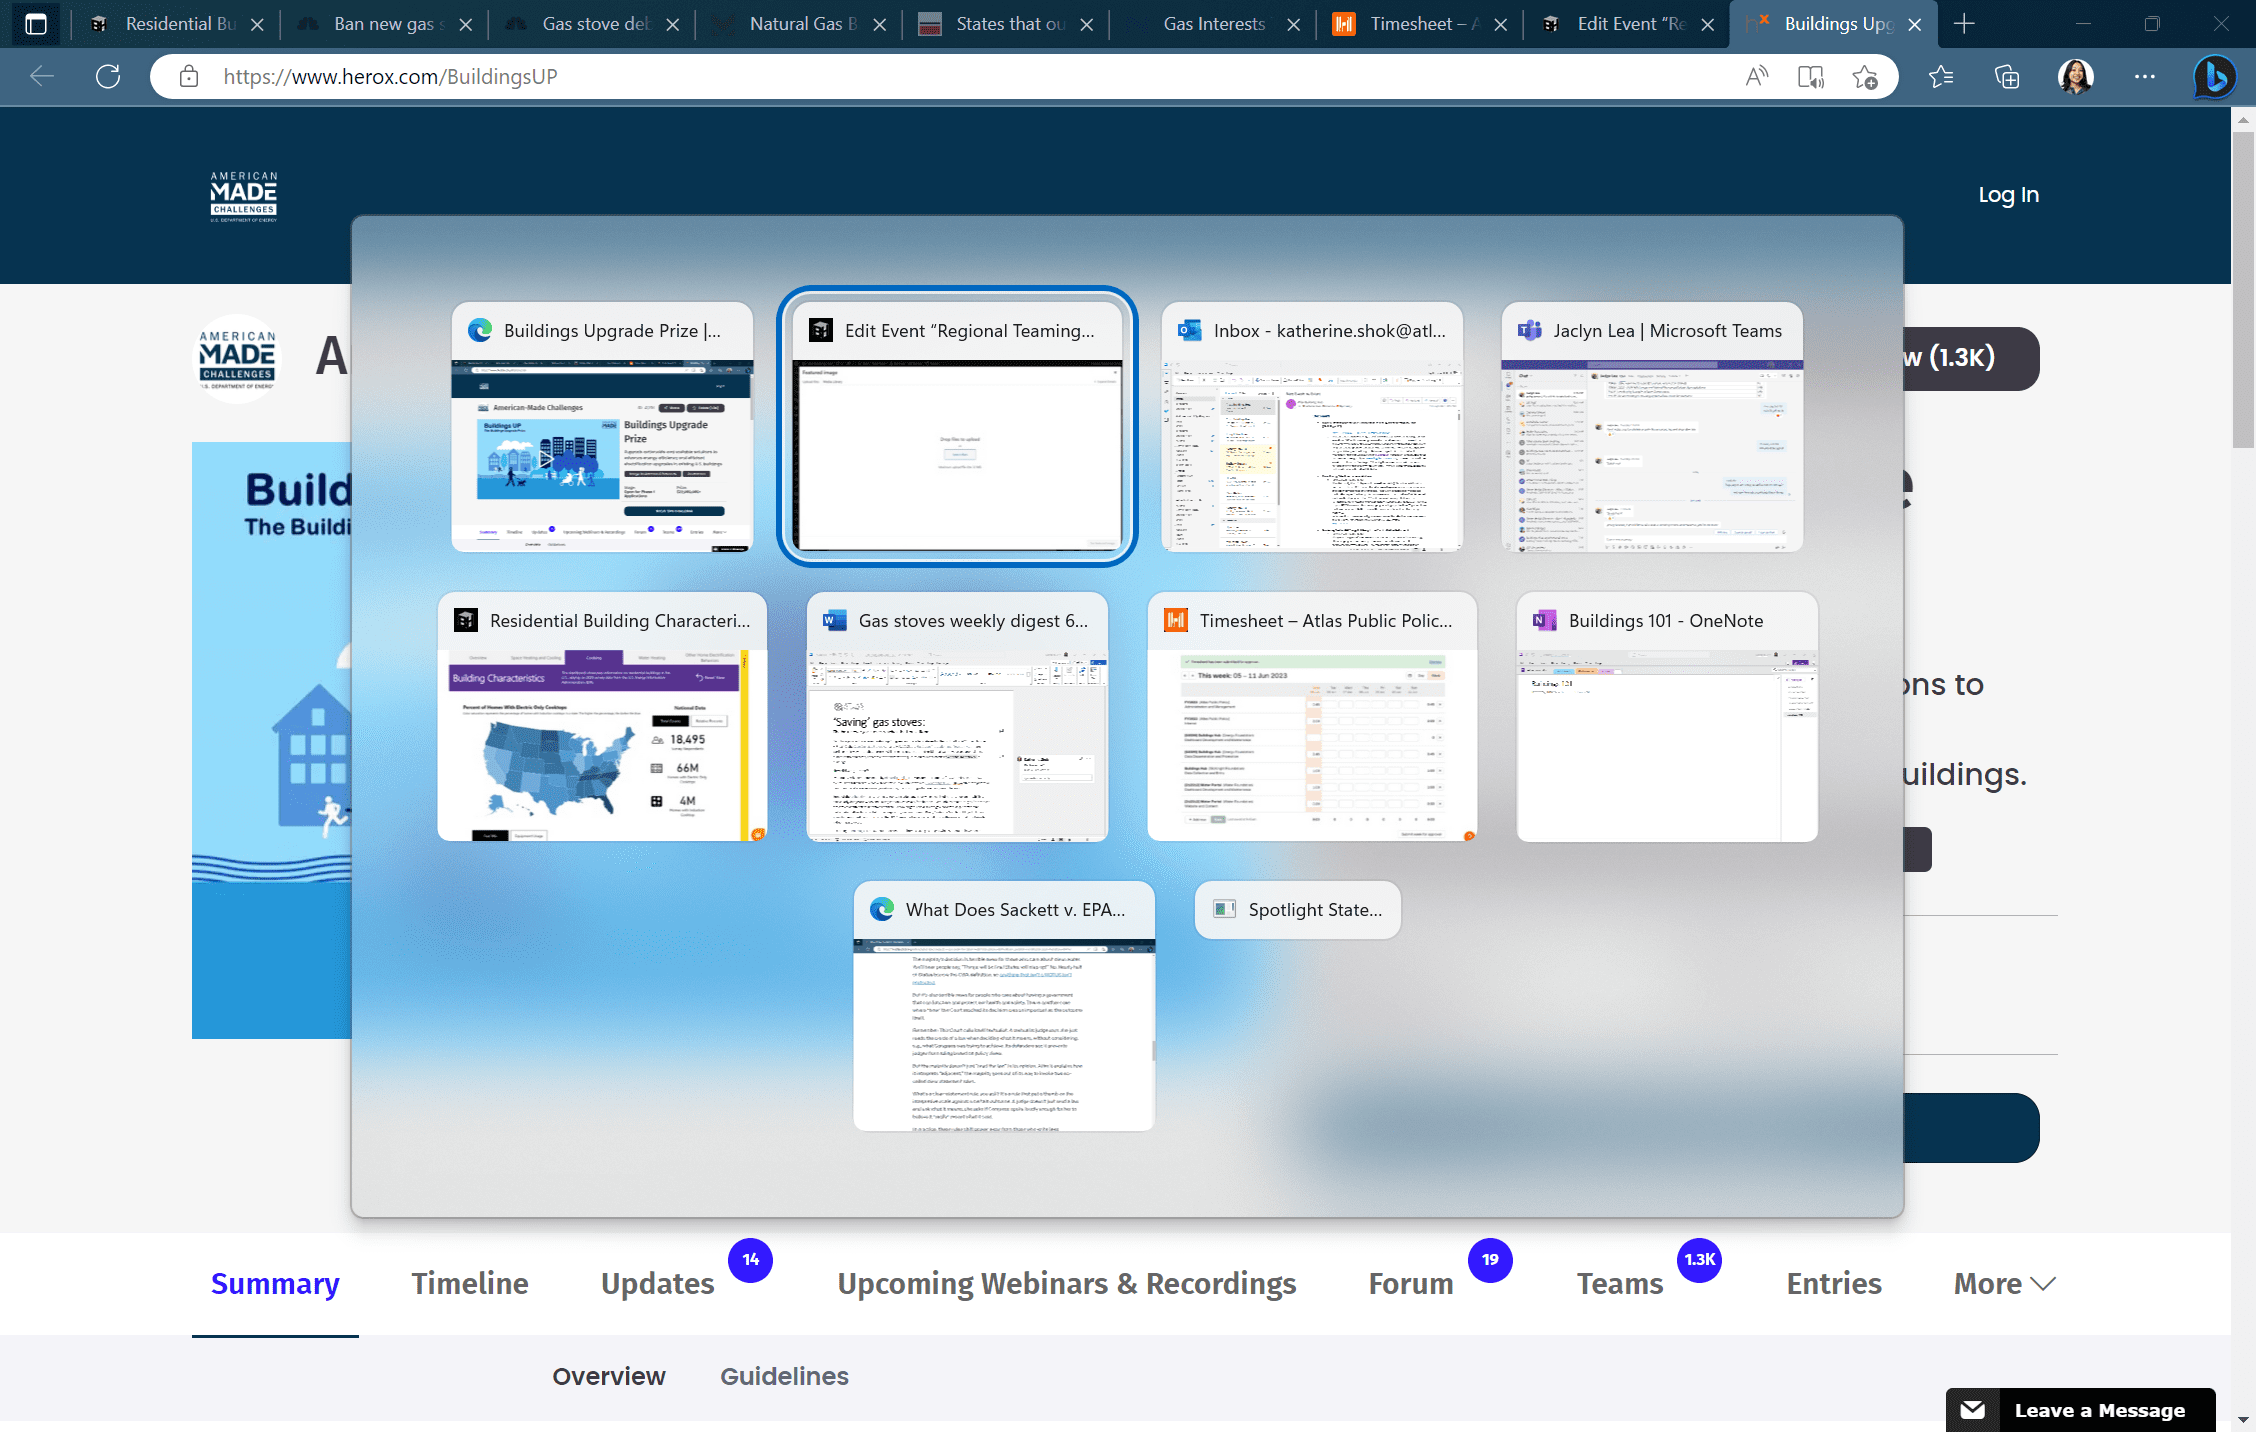This screenshot has width=2256, height=1432.
Task: Select the Guidelines sub-tab
Action: coord(784,1376)
